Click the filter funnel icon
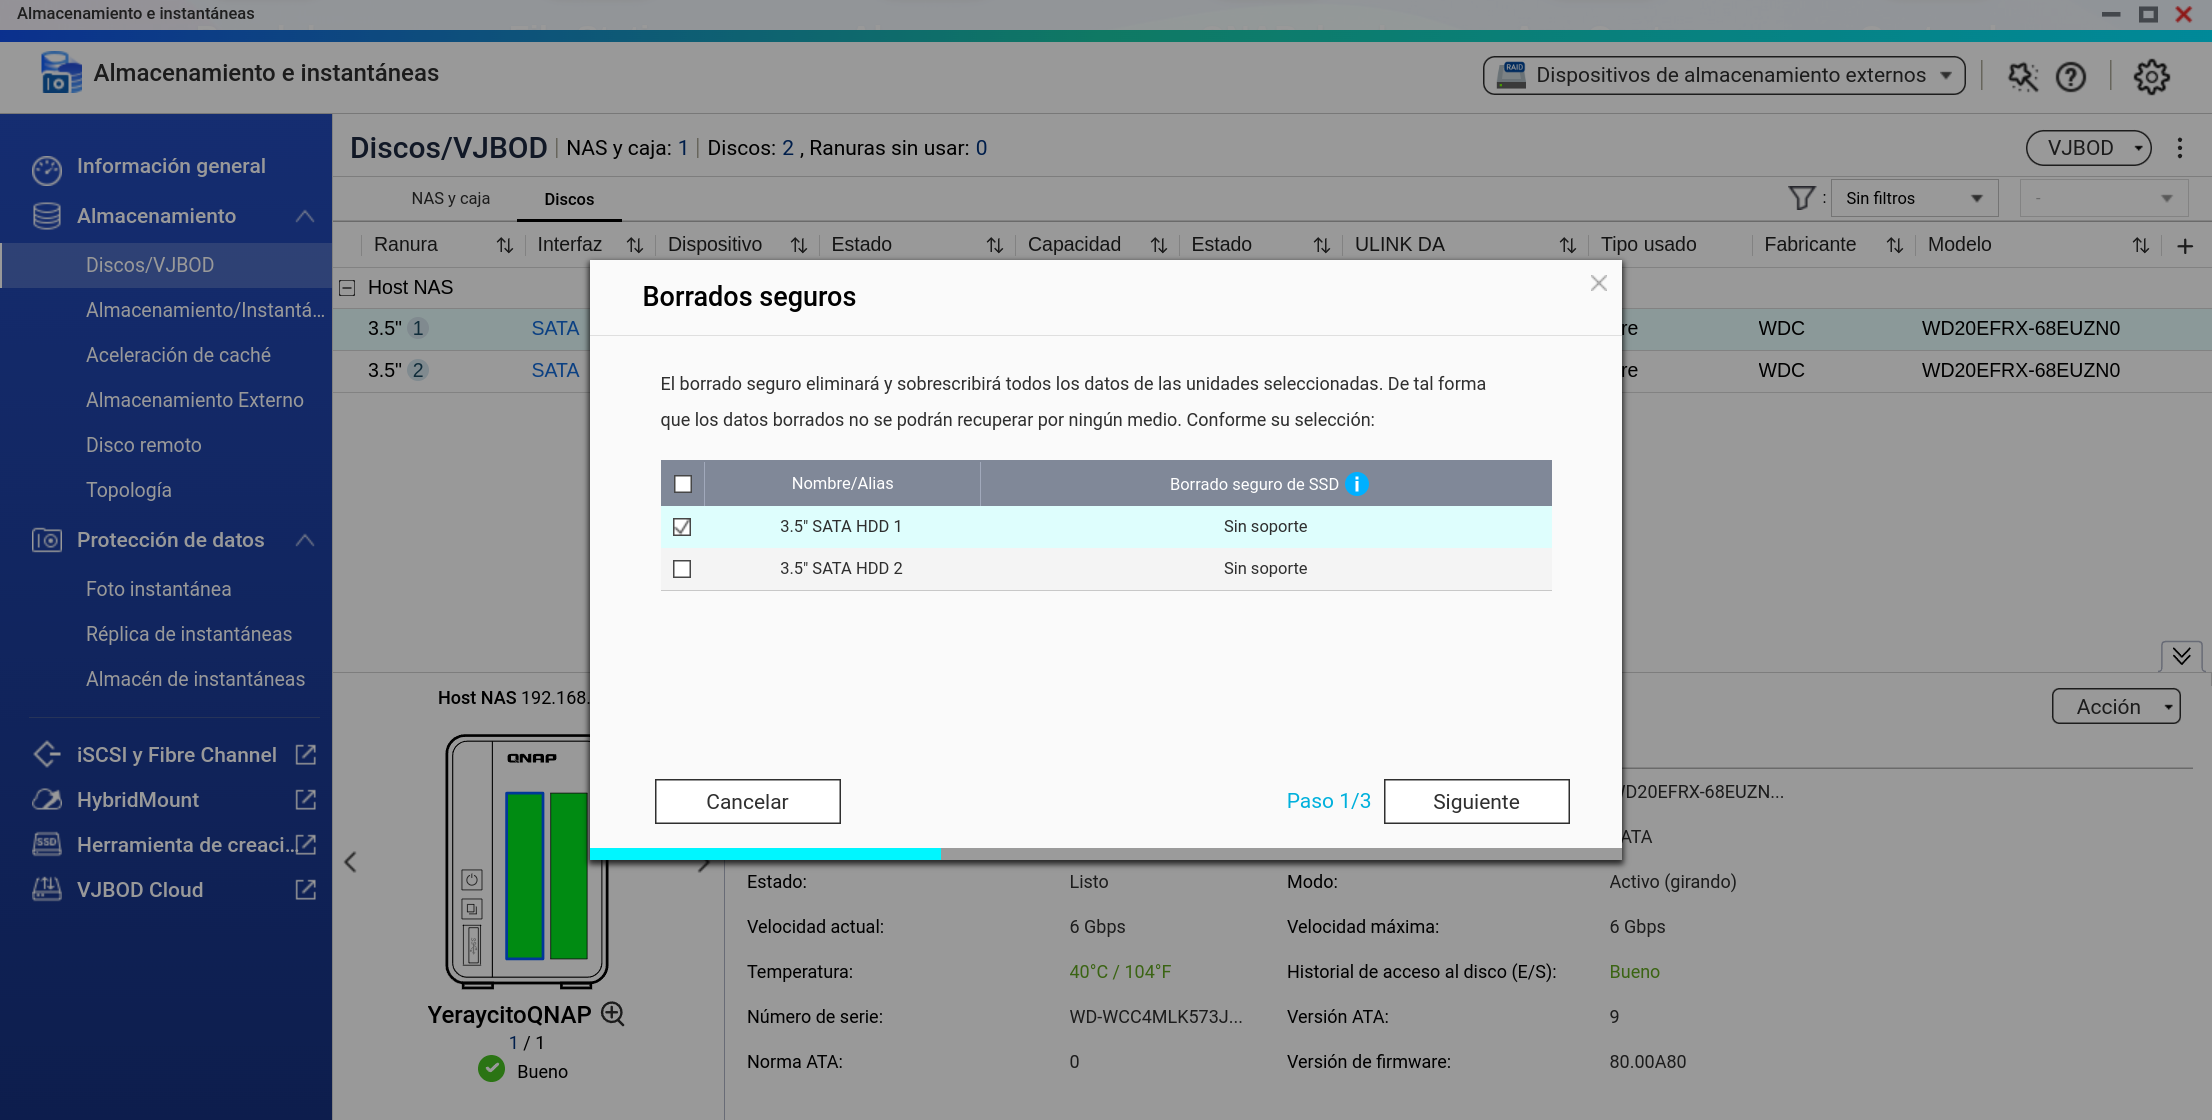The width and height of the screenshot is (2212, 1120). click(x=1801, y=198)
